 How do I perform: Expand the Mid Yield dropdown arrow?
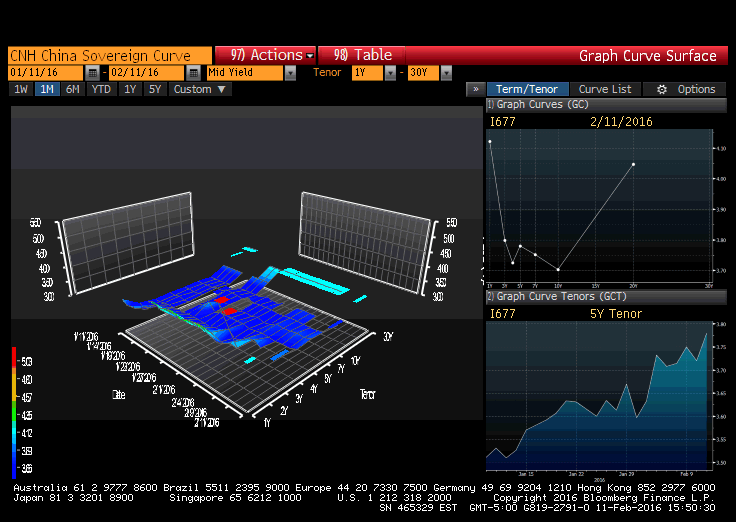click(x=291, y=73)
